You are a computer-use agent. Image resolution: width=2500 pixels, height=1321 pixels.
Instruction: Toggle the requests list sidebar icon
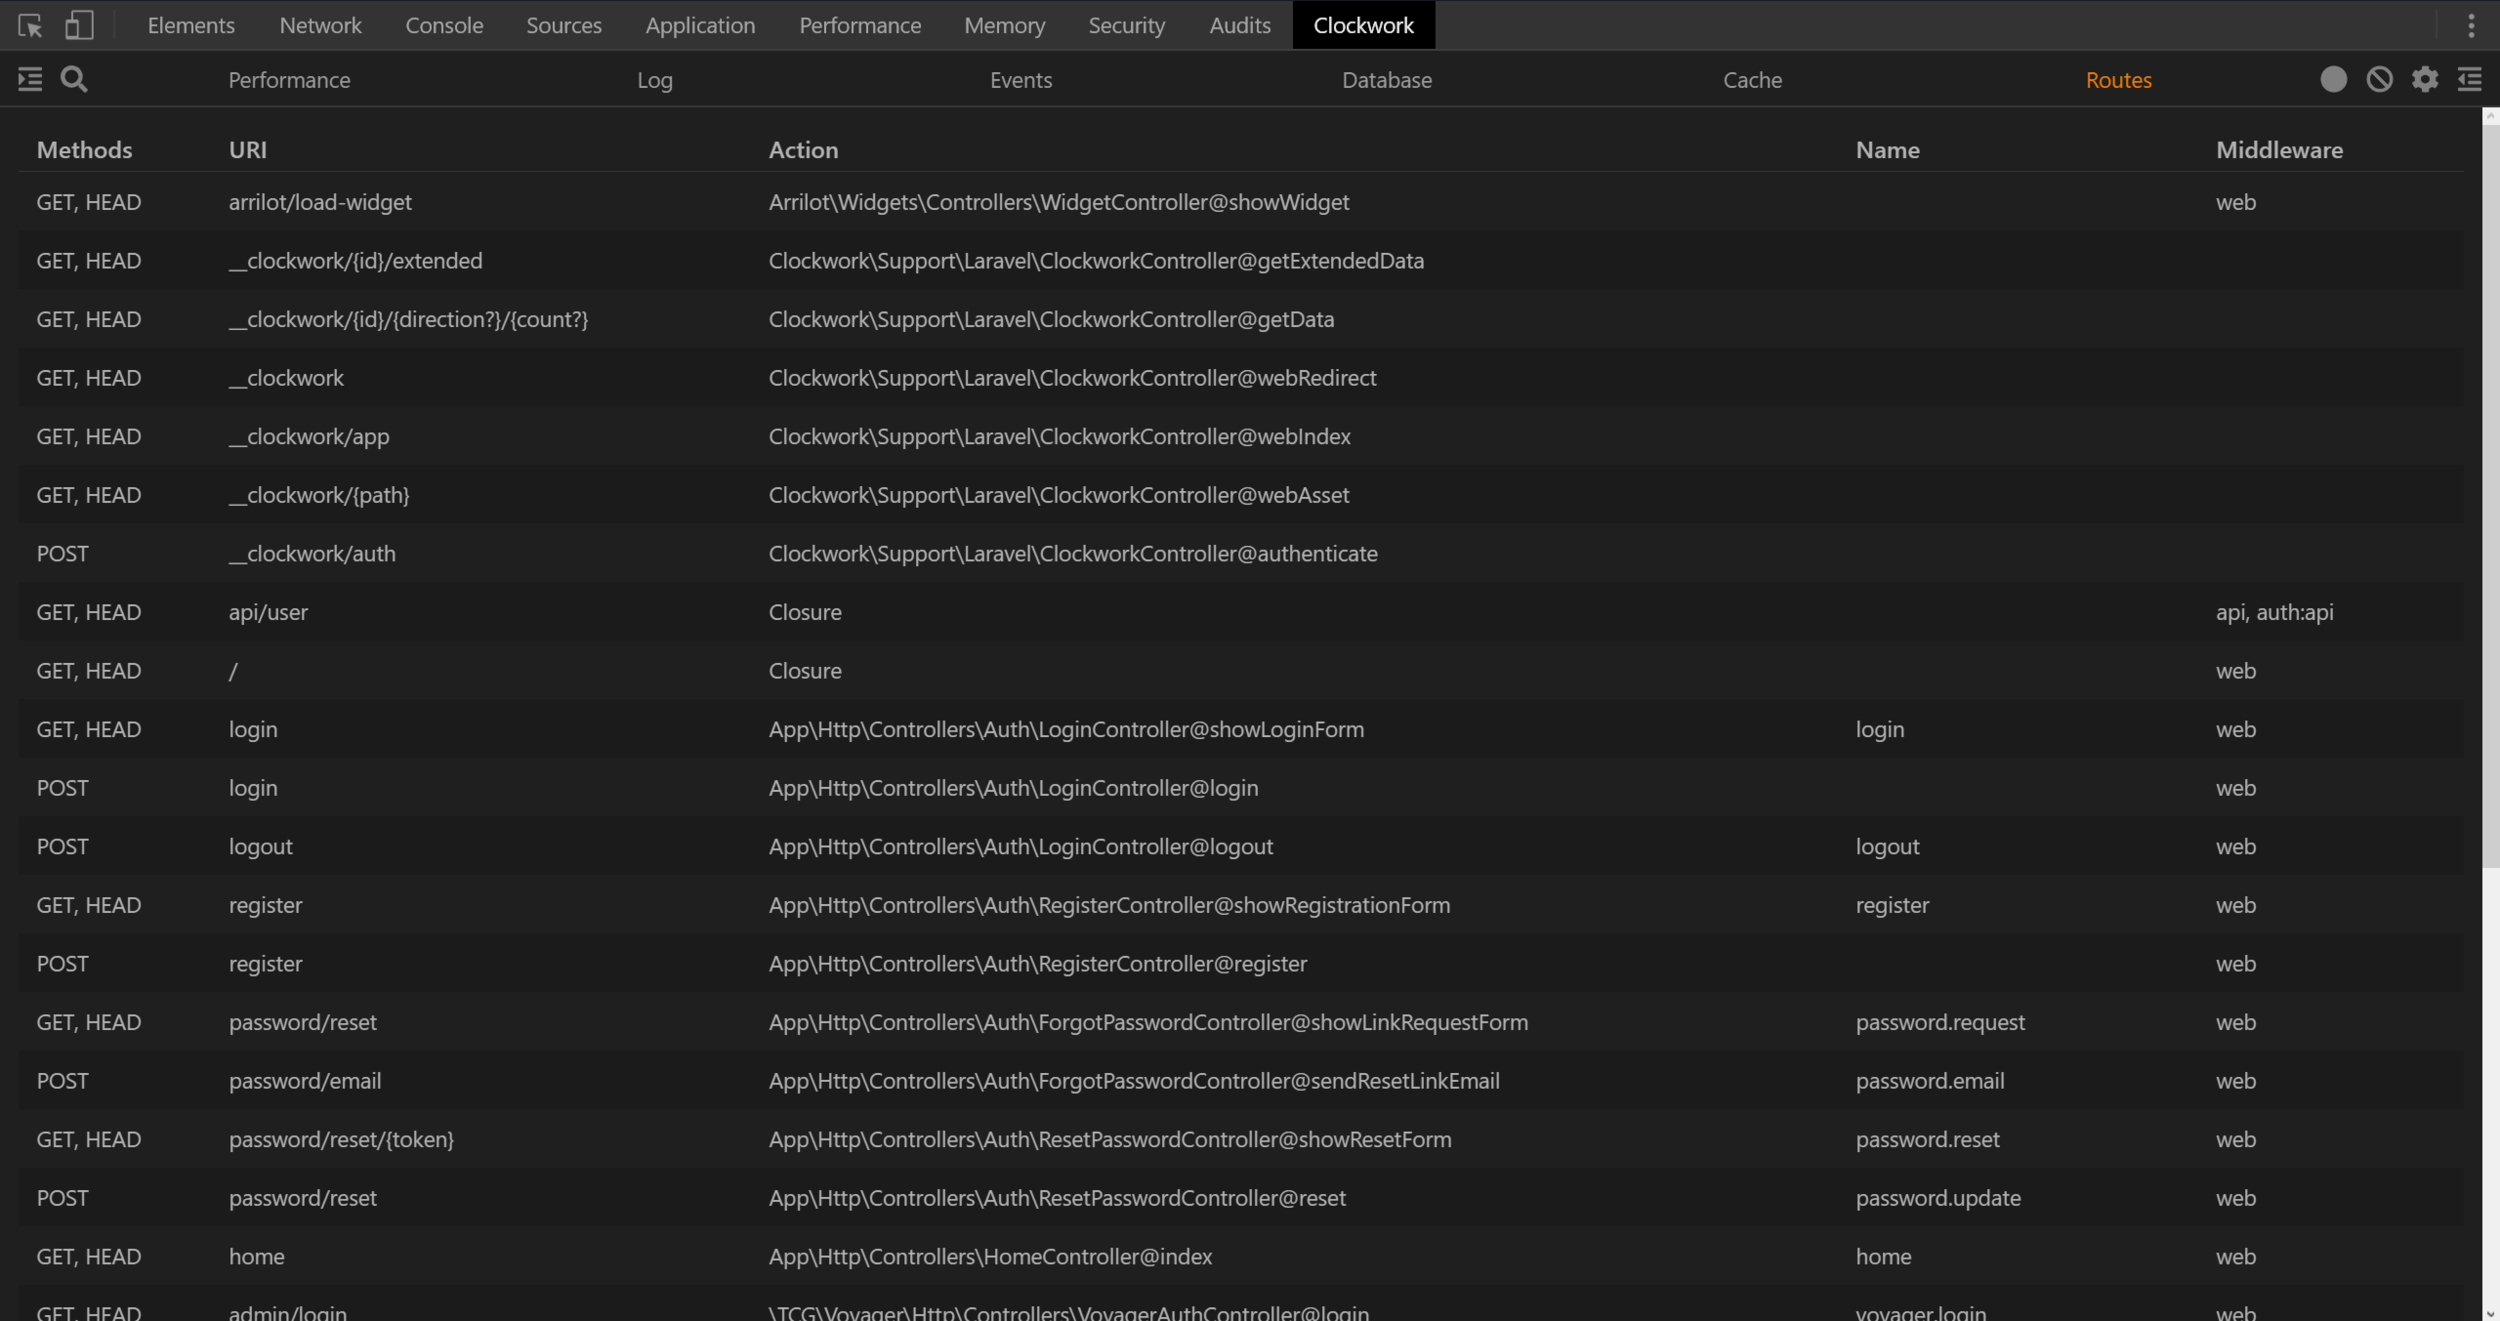click(30, 80)
